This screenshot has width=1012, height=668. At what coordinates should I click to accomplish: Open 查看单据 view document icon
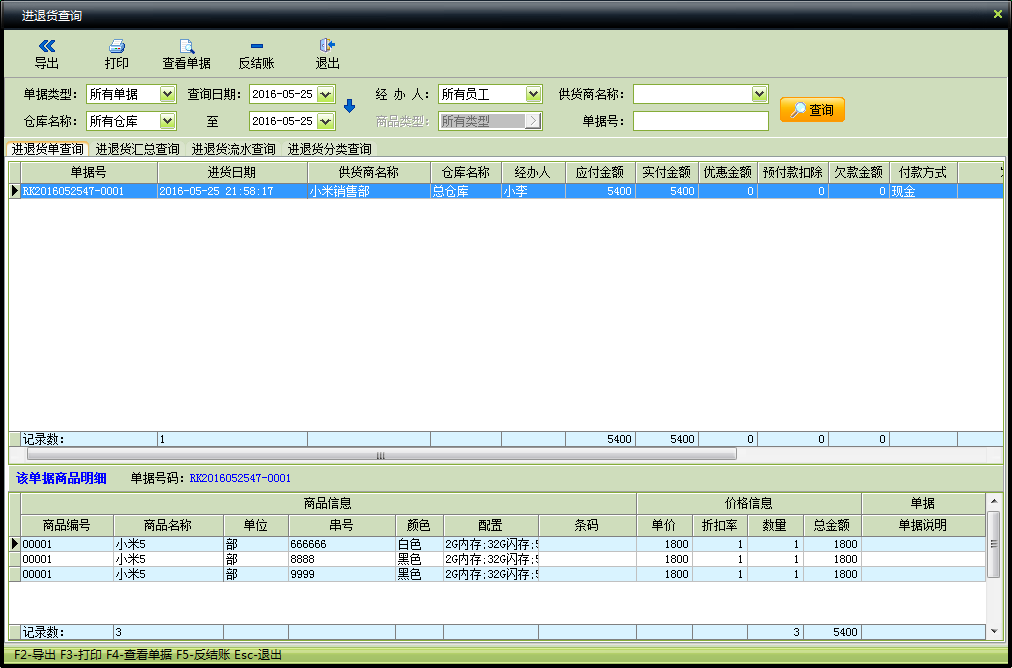point(186,46)
